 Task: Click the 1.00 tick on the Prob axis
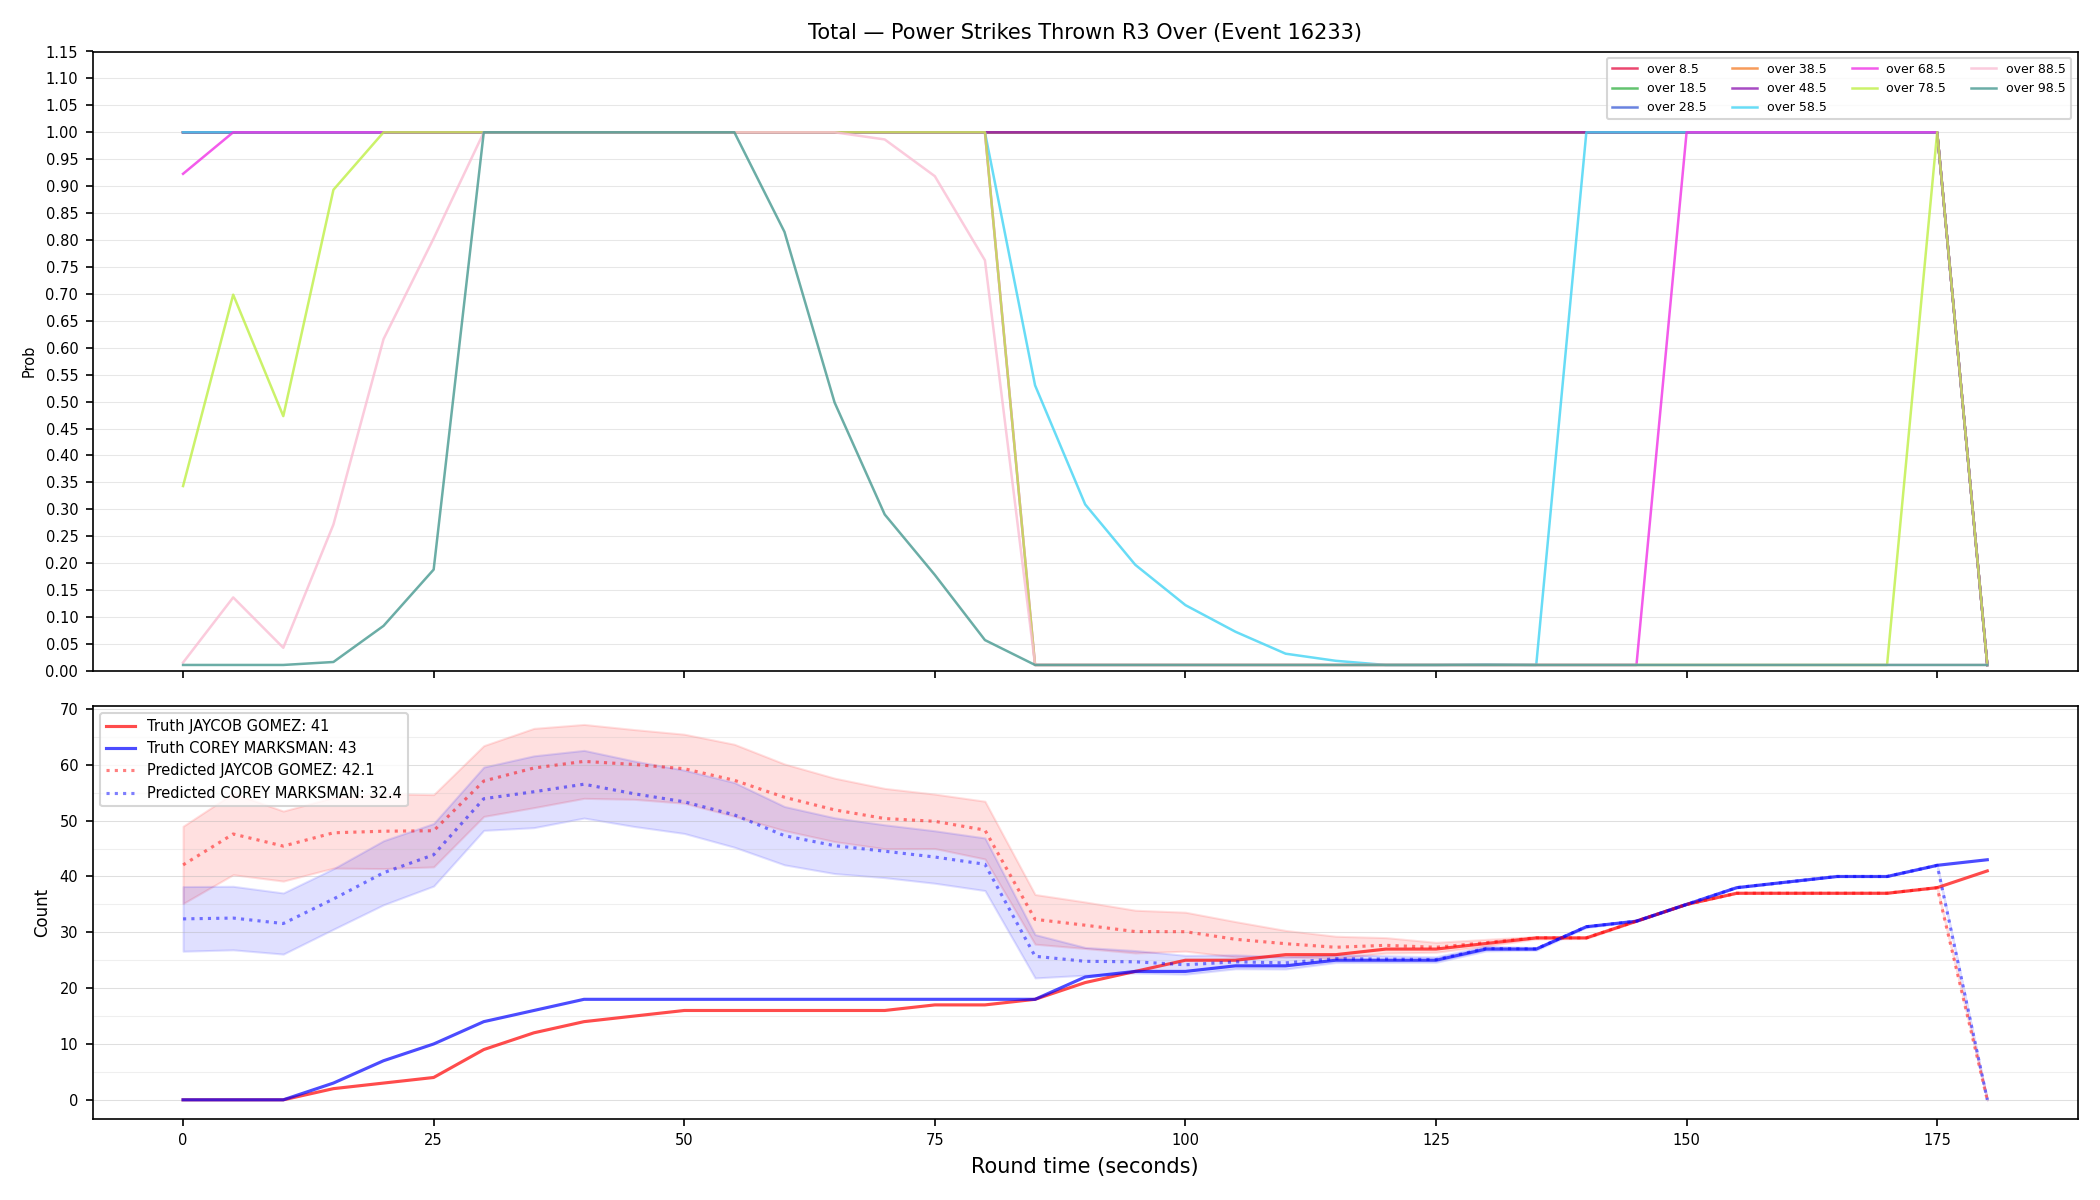(x=62, y=132)
